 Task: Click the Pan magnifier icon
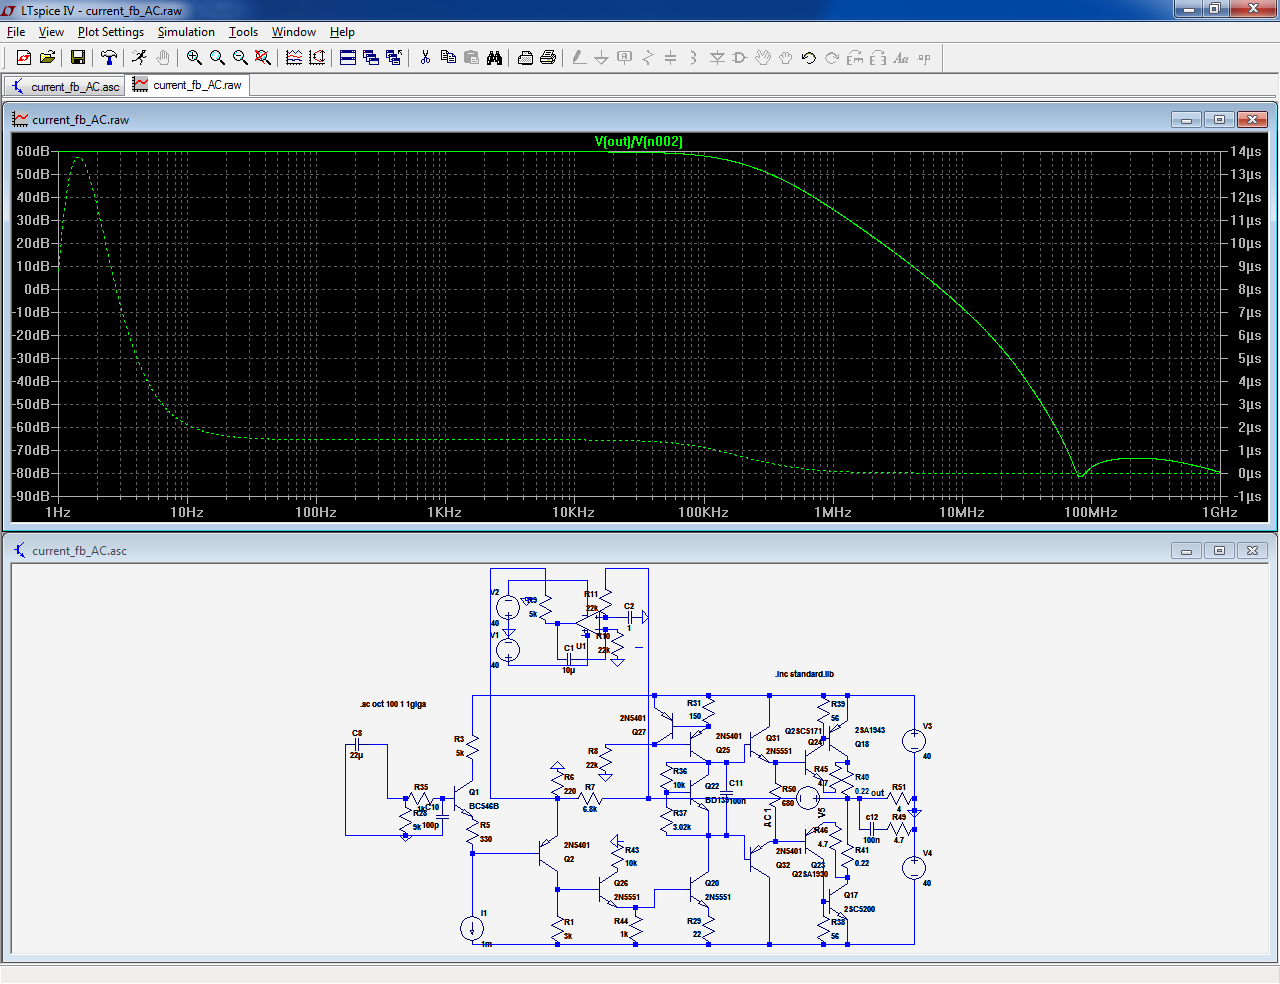click(217, 58)
